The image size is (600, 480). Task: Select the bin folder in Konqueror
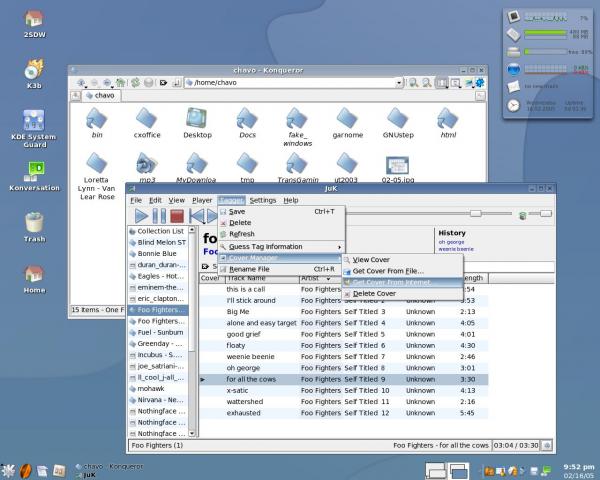tap(96, 122)
